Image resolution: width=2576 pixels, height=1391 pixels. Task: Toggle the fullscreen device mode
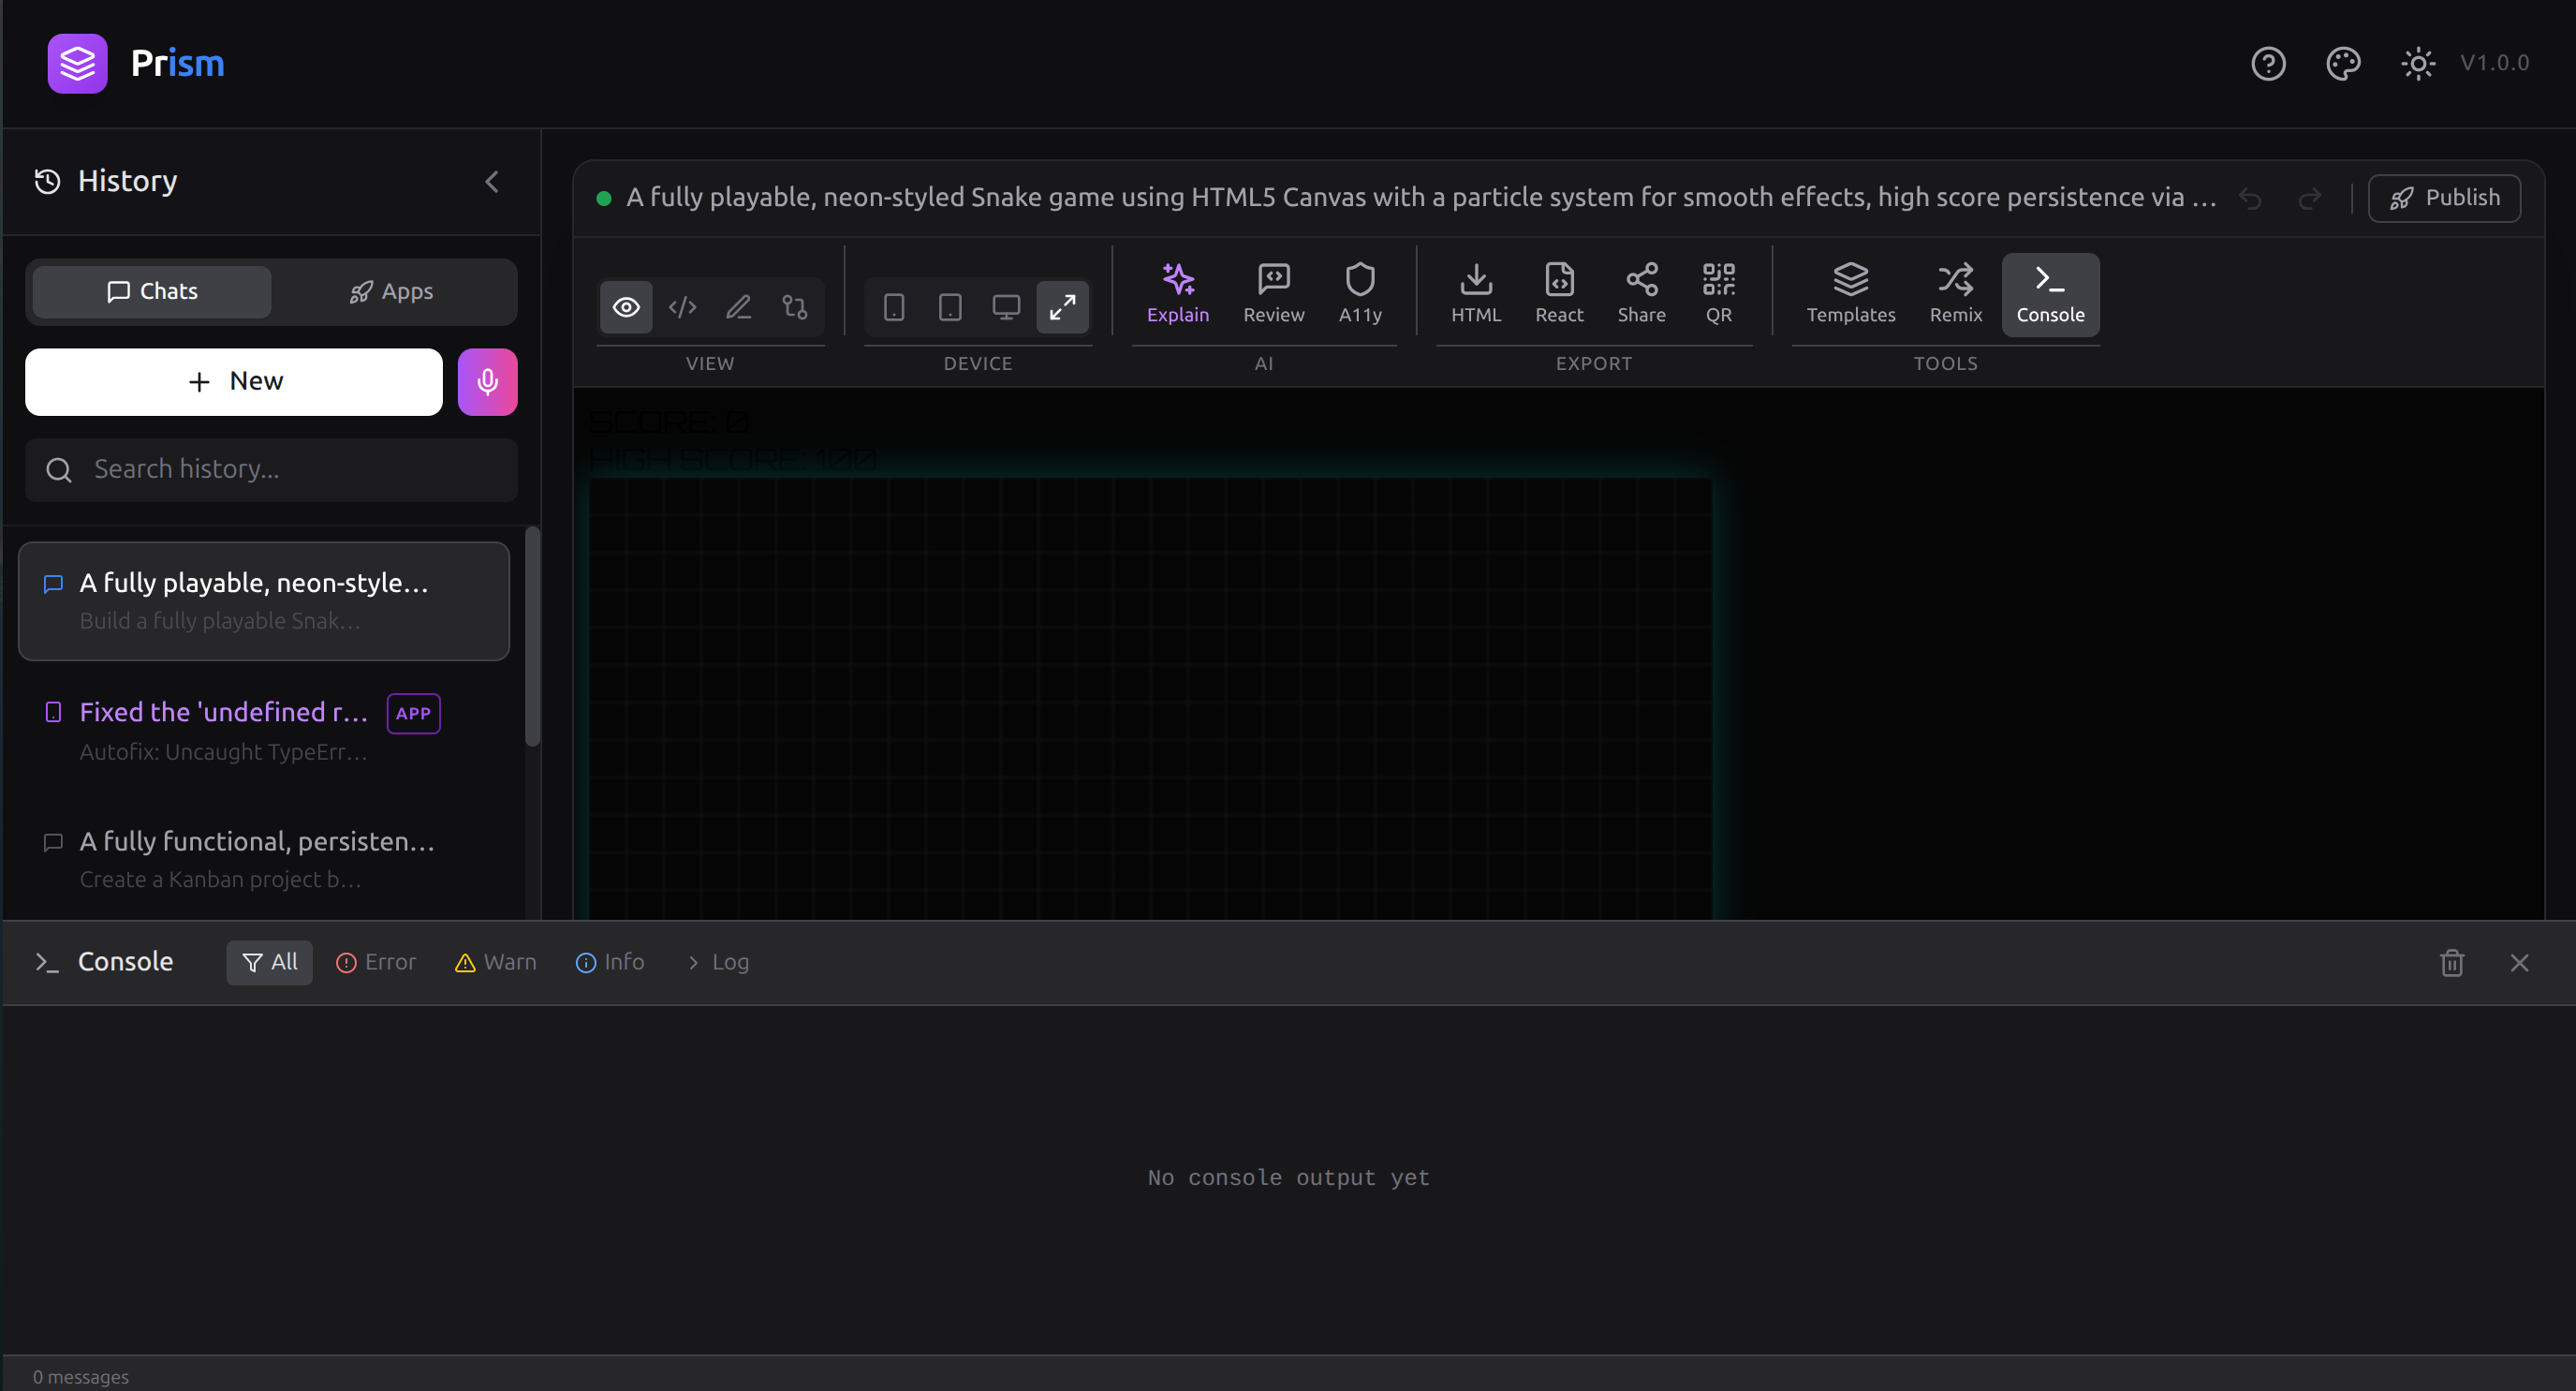tap(1062, 307)
